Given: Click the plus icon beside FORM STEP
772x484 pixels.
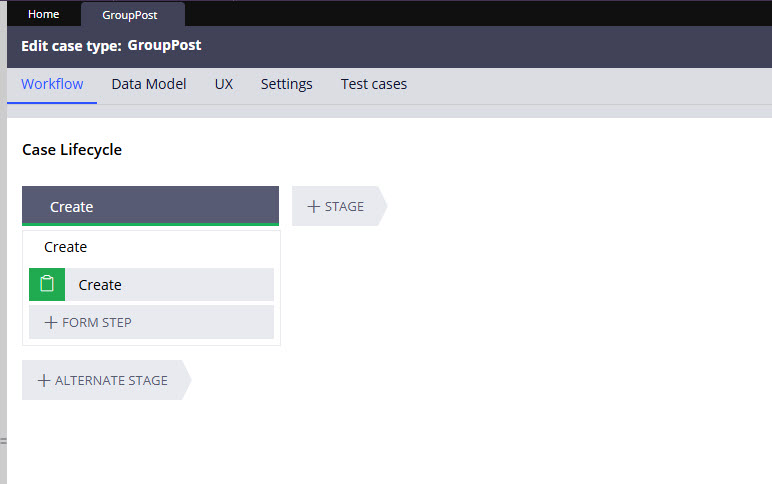Looking at the screenshot, I should (x=50, y=323).
